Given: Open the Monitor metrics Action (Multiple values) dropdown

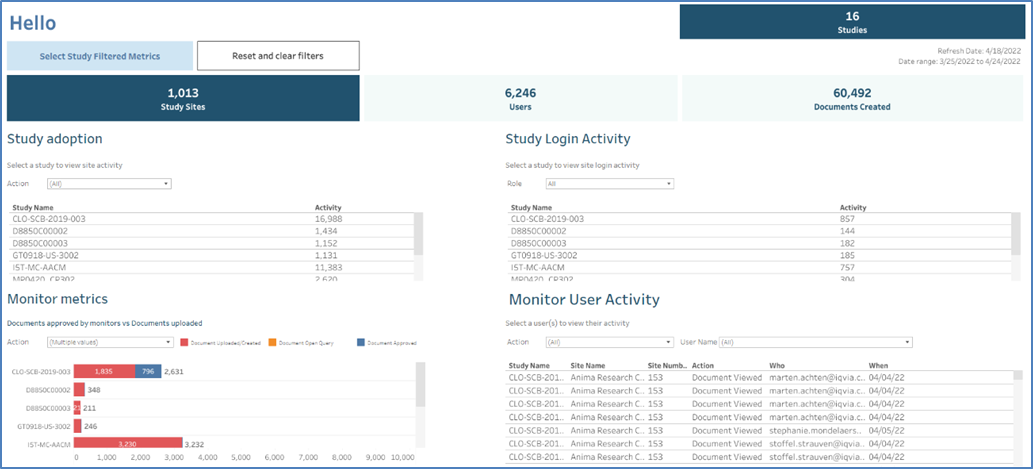Looking at the screenshot, I should click(109, 343).
